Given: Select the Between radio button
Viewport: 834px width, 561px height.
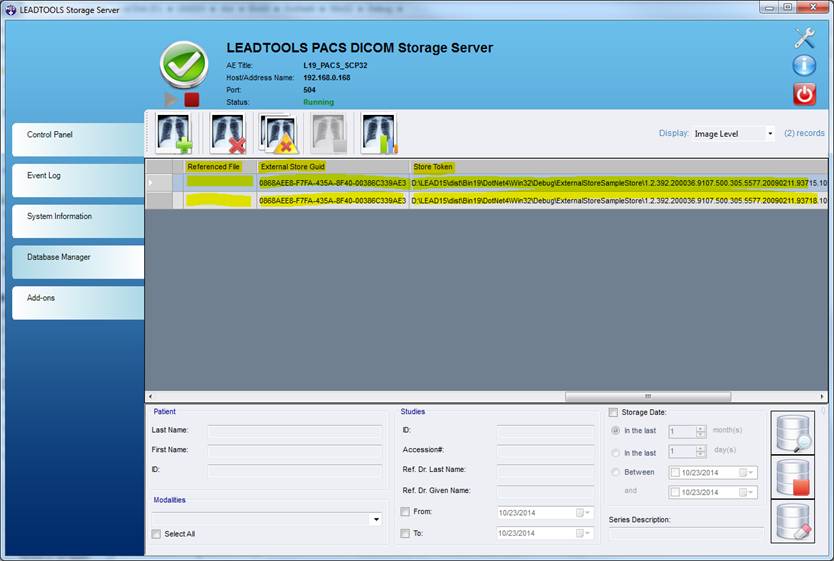Looking at the screenshot, I should click(x=615, y=472).
